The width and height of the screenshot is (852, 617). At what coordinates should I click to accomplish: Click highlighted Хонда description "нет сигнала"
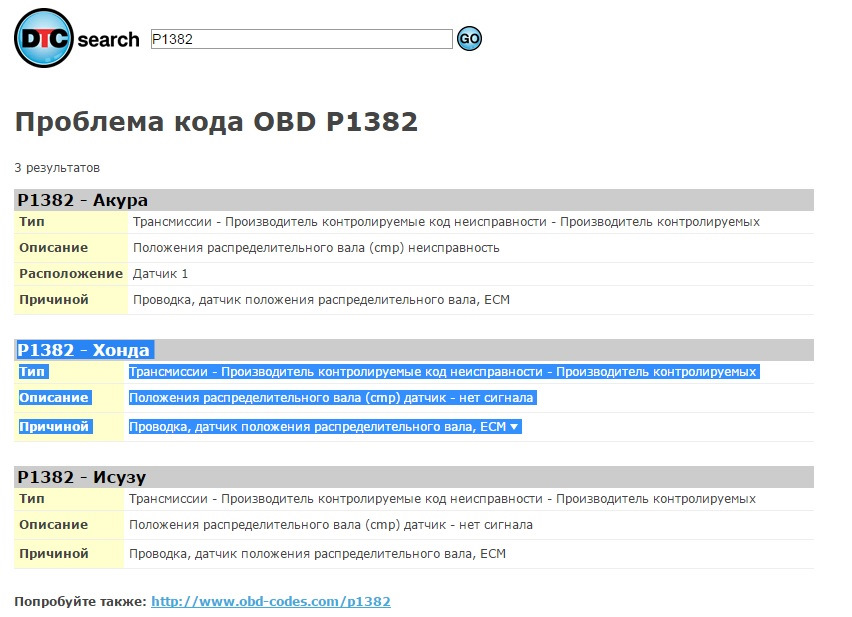coord(331,398)
